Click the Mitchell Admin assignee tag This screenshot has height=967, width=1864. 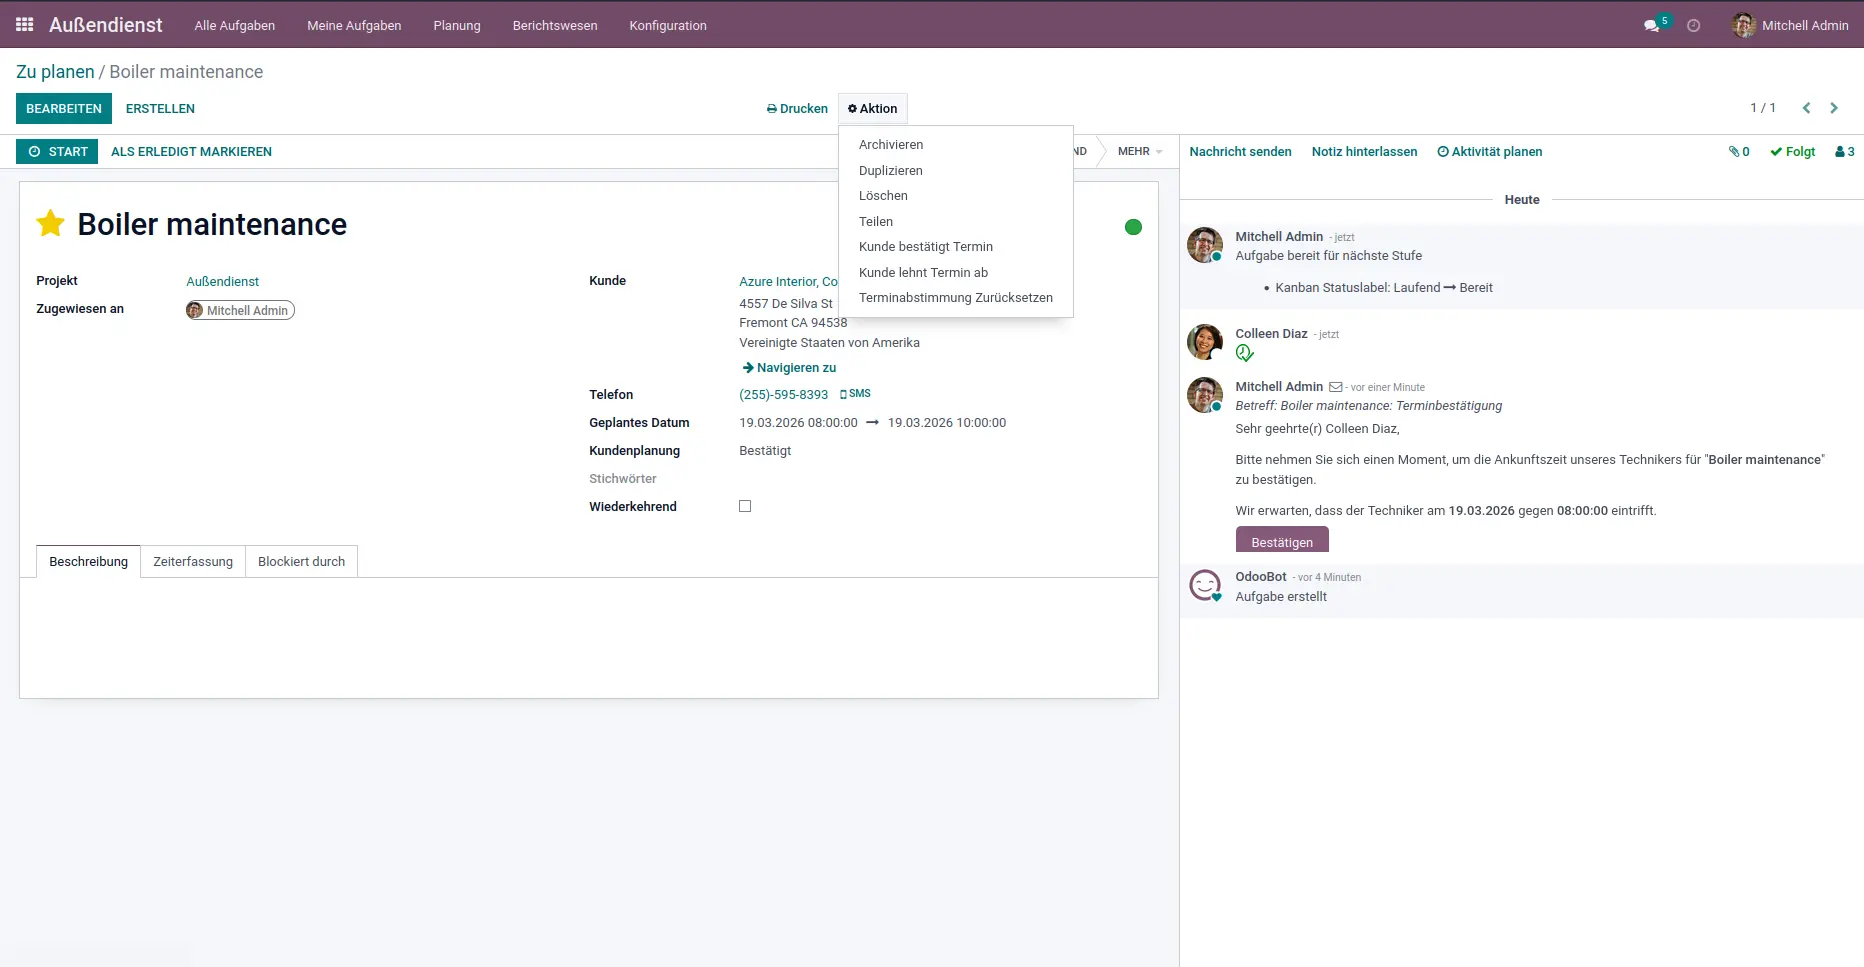pyautogui.click(x=240, y=311)
